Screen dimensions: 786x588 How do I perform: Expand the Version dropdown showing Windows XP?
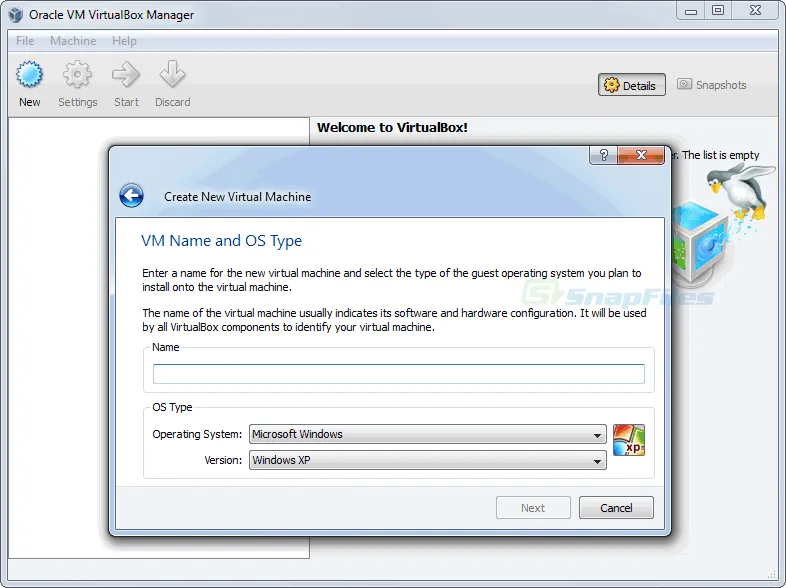pyautogui.click(x=427, y=461)
